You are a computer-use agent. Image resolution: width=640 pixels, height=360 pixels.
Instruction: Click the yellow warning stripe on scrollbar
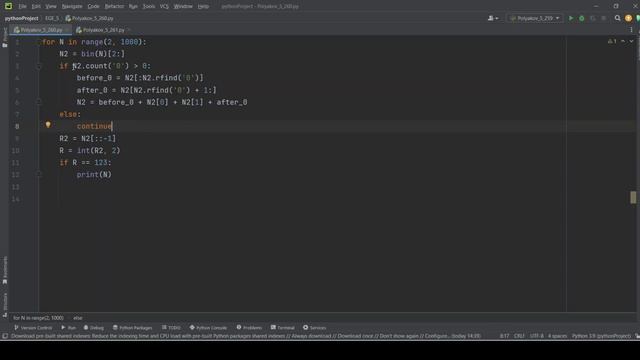click(633, 198)
